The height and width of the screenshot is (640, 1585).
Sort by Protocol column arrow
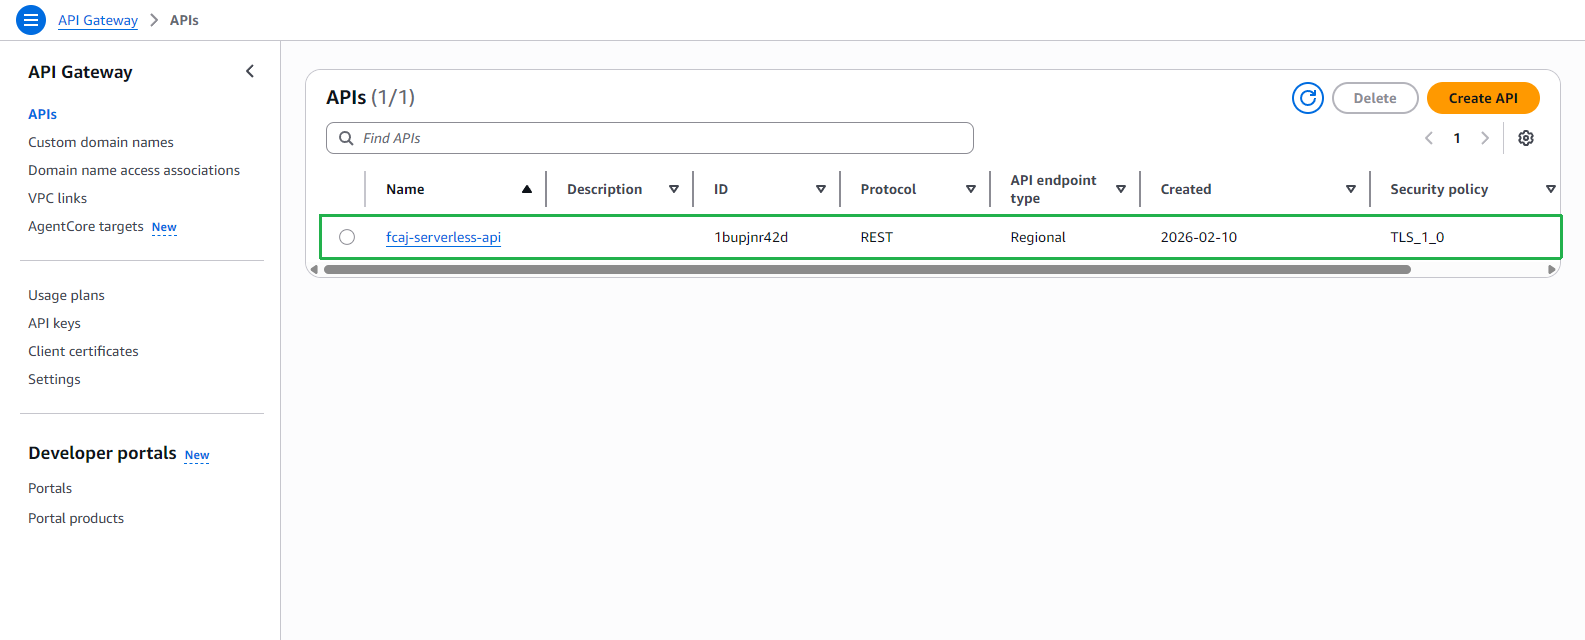[971, 189]
